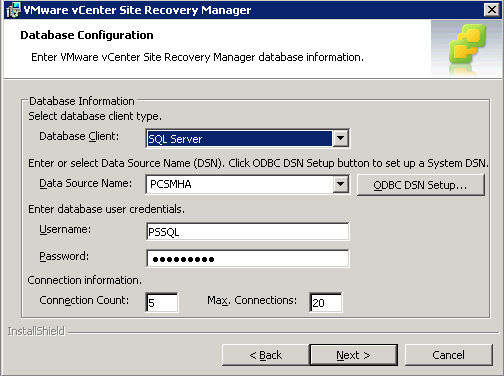Viewport: 504px width, 378px height.
Task: Cancel the installation wizard
Action: [448, 355]
